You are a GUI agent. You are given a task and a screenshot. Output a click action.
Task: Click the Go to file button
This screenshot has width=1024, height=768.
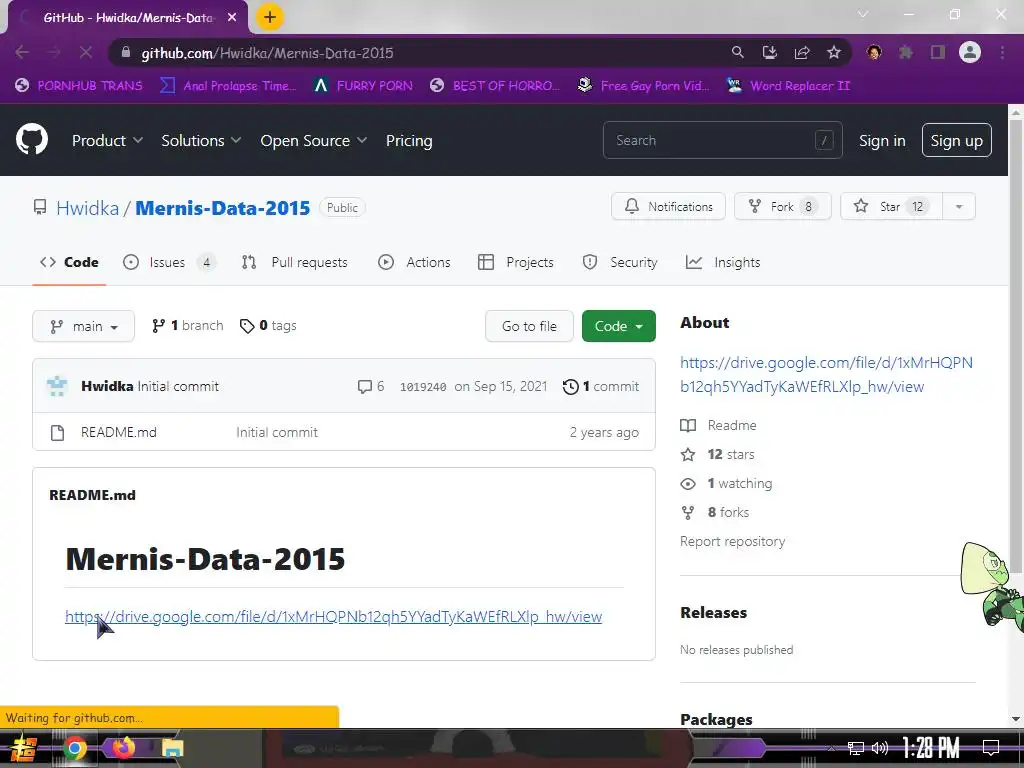pos(529,326)
